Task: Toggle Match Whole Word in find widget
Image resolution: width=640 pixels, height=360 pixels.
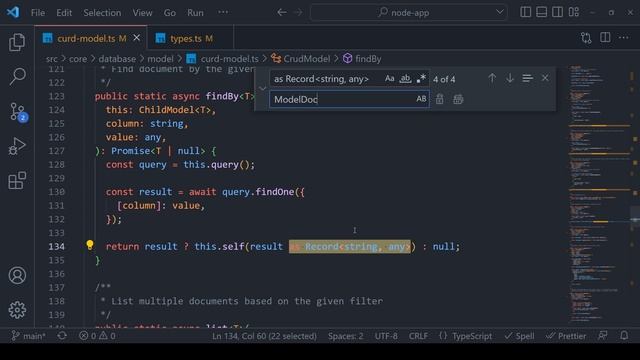Action: tap(405, 78)
